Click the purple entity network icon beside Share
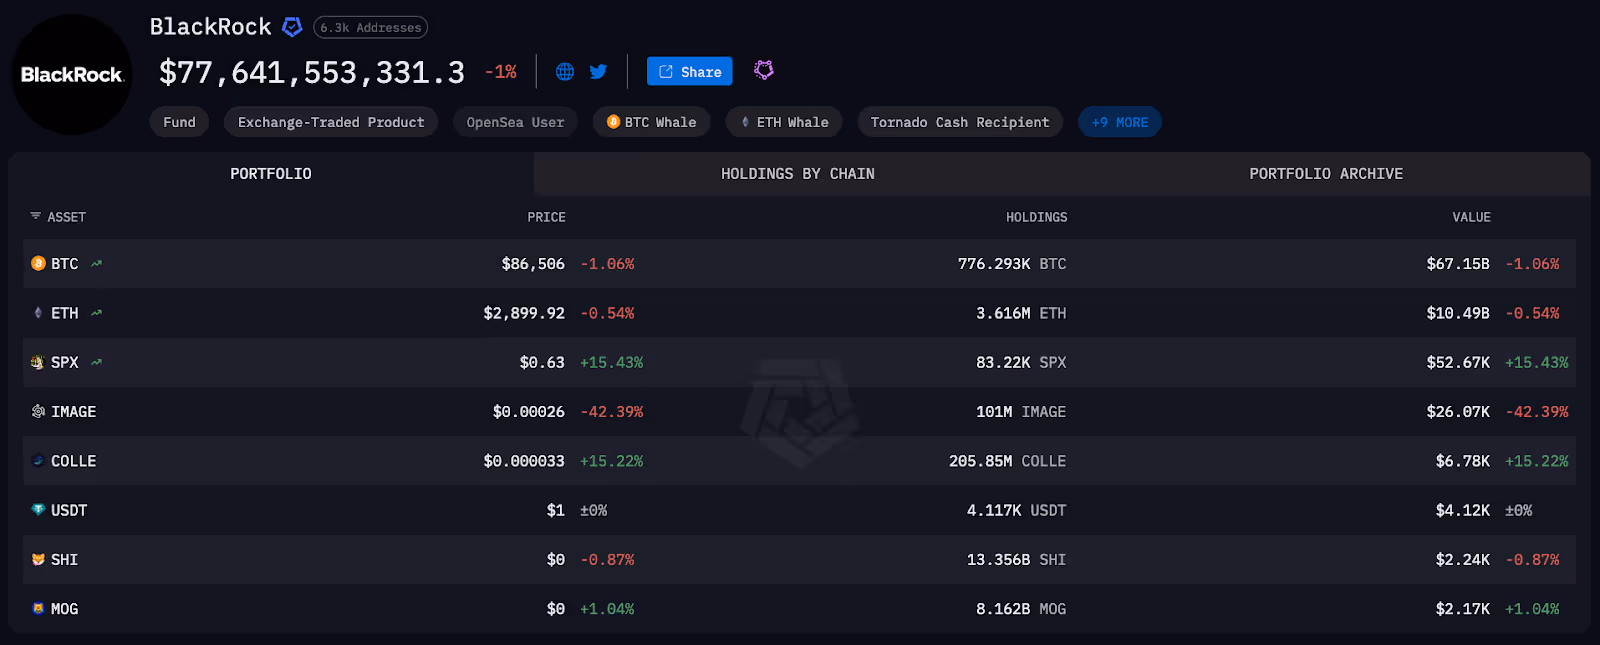 click(x=764, y=71)
